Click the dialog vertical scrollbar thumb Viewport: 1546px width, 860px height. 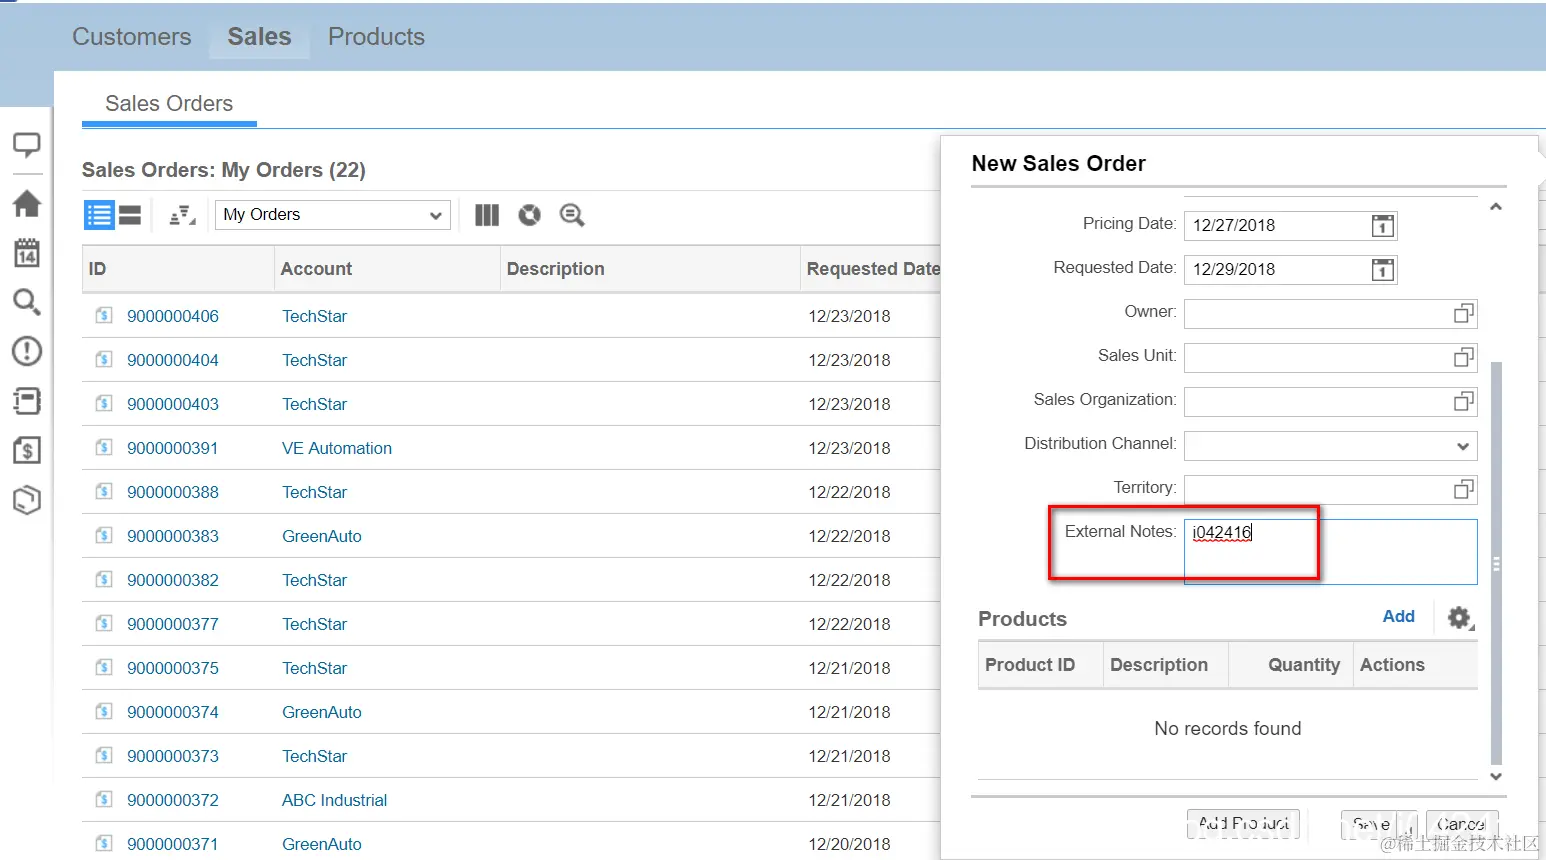point(1496,563)
